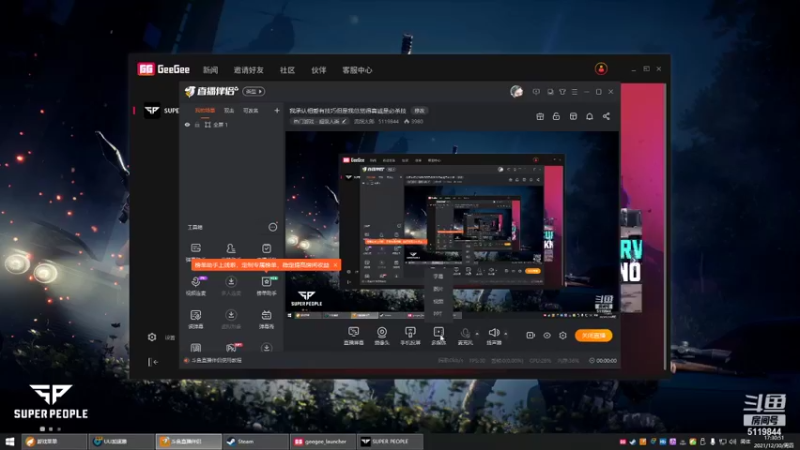Toggle visibility eye of the fullscreen source
The width and height of the screenshot is (800, 450).
coord(187,124)
